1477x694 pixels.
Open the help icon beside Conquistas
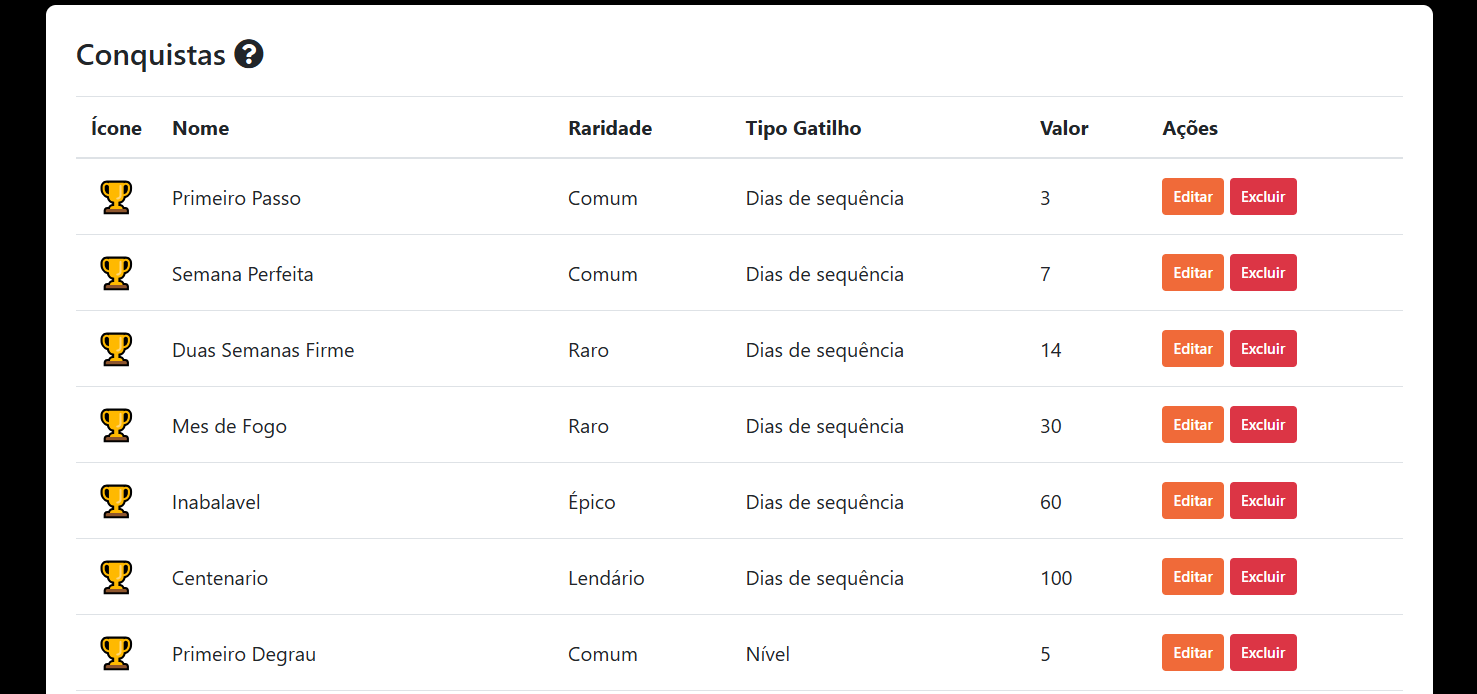248,54
